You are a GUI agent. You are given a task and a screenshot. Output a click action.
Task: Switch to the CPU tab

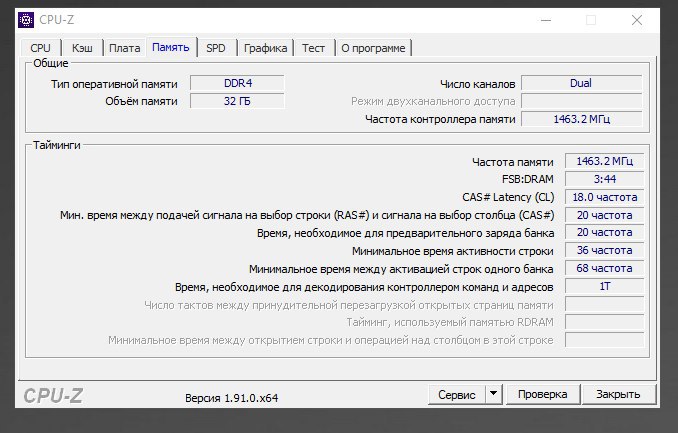pyautogui.click(x=40, y=48)
